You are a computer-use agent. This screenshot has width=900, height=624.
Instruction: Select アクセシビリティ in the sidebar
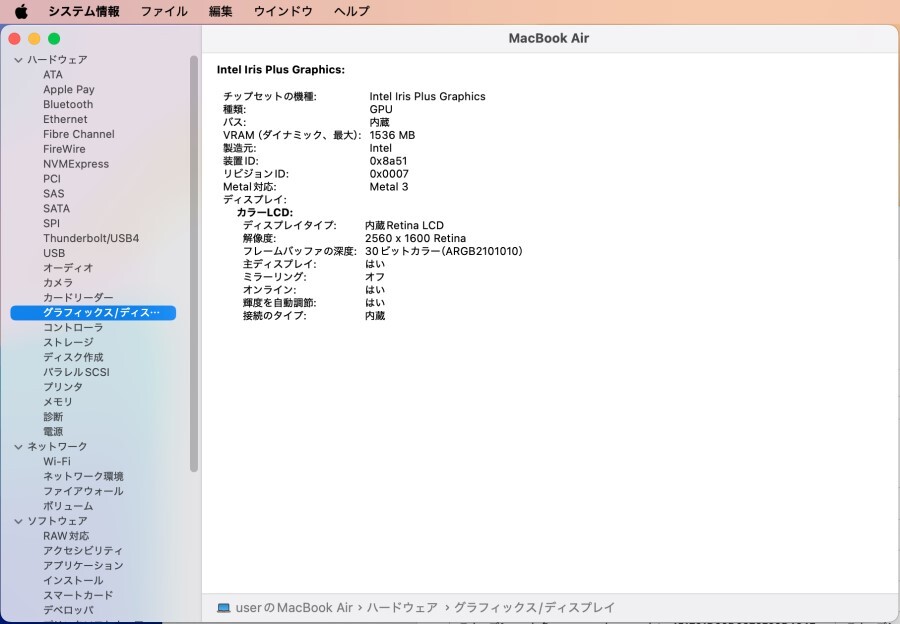tap(83, 551)
